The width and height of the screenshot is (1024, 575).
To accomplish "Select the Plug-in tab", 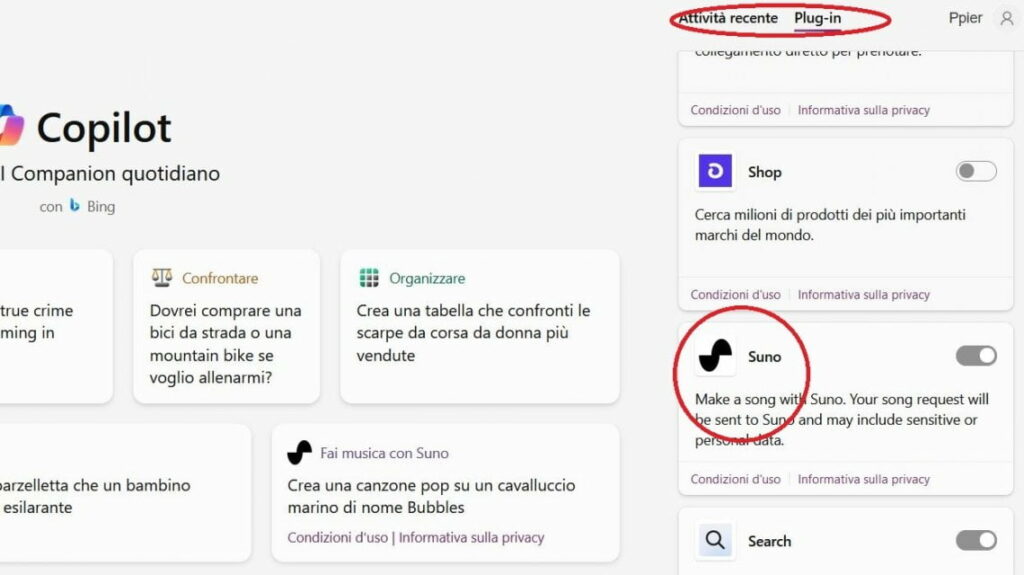I will tap(817, 18).
